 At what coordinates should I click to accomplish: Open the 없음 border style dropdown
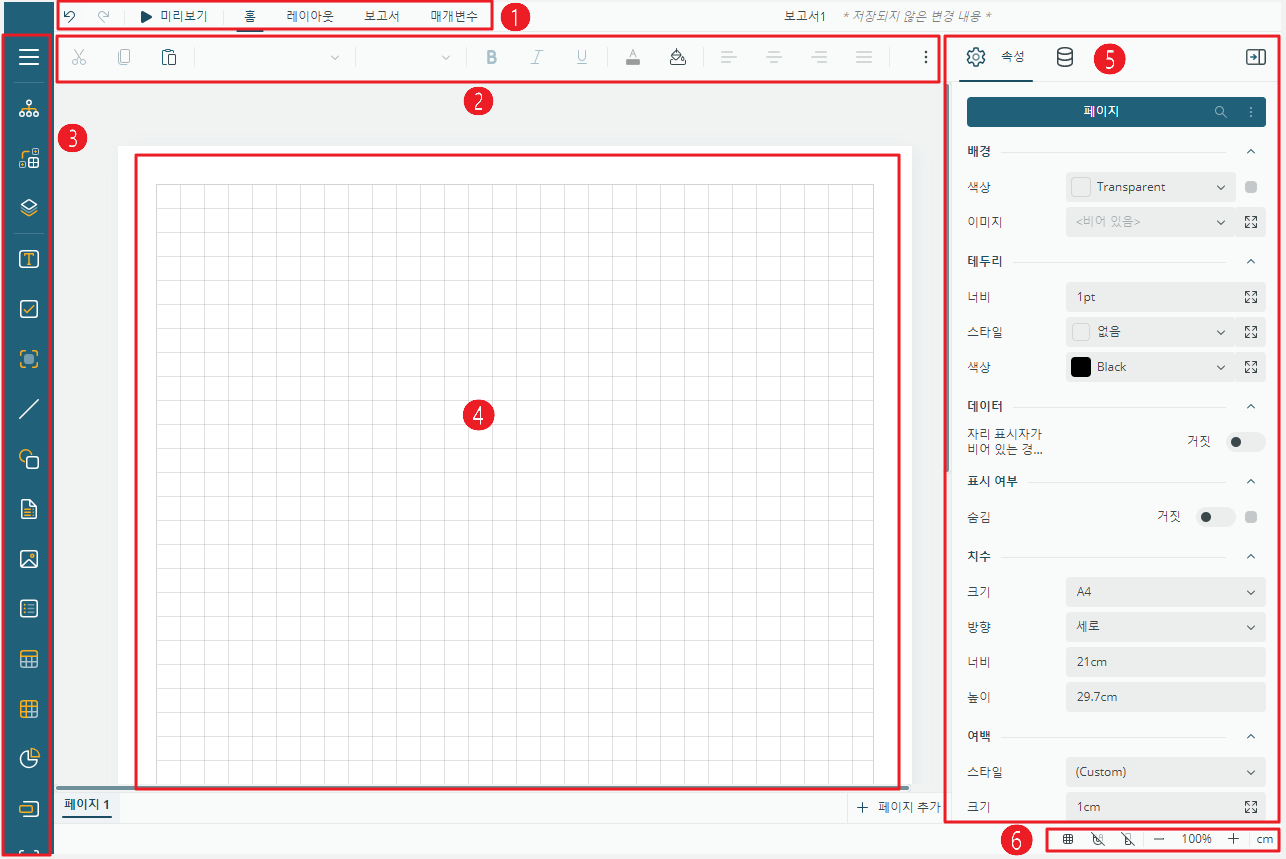coord(1150,332)
